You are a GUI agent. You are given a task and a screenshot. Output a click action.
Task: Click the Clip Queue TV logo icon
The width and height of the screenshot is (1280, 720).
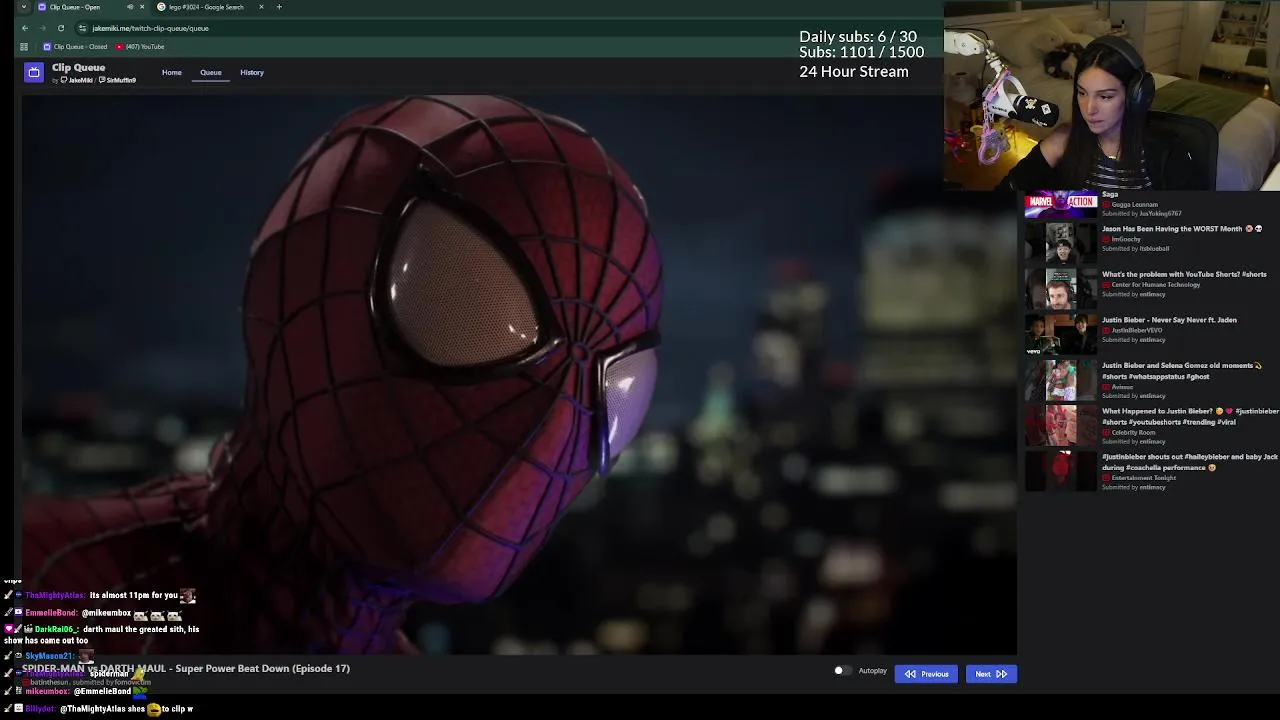pos(34,72)
